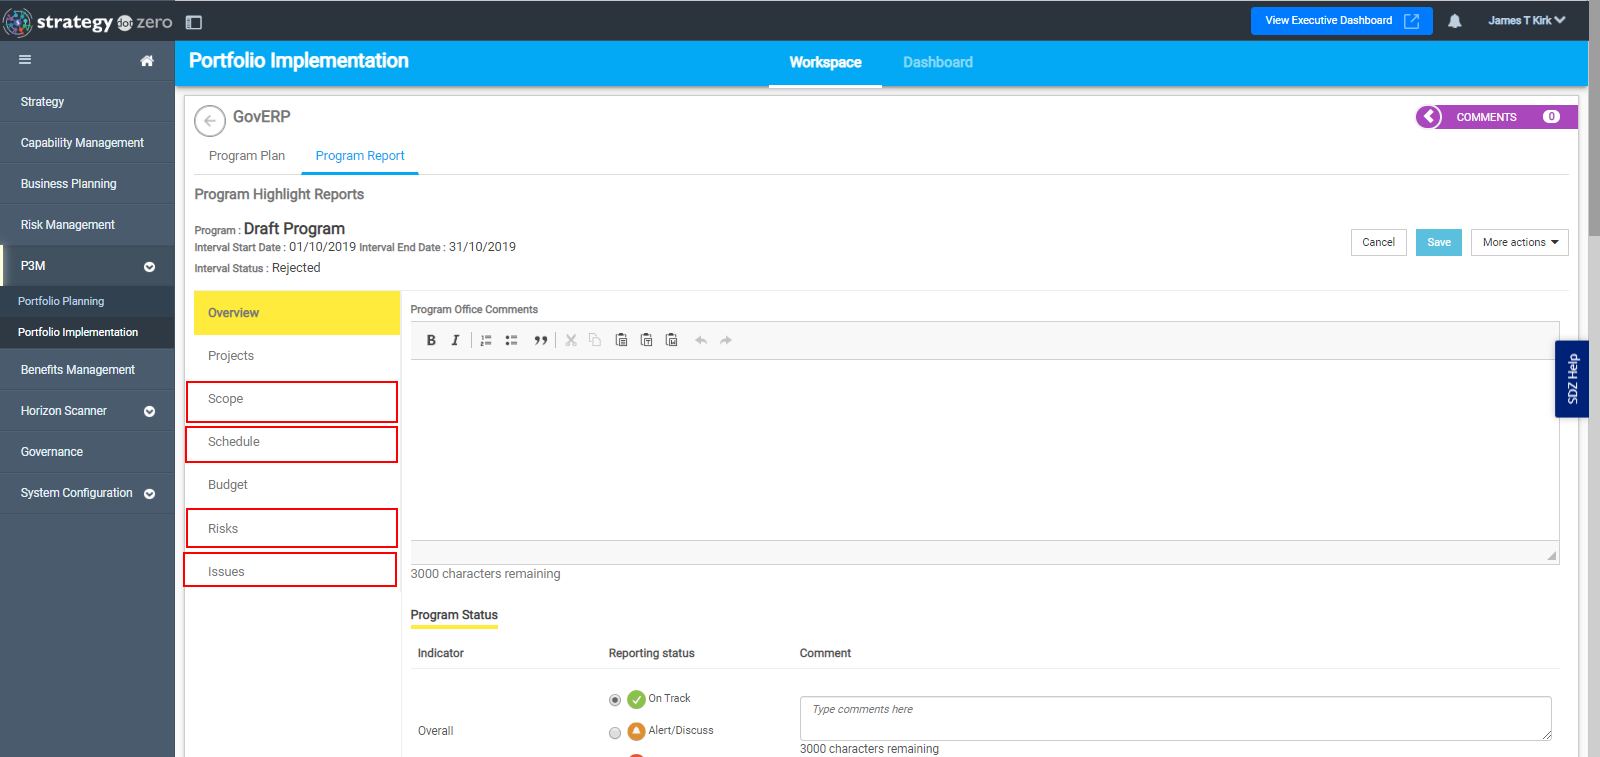Insert a numbered list in the editor
Image resolution: width=1600 pixels, height=757 pixels.
pyautogui.click(x=486, y=340)
